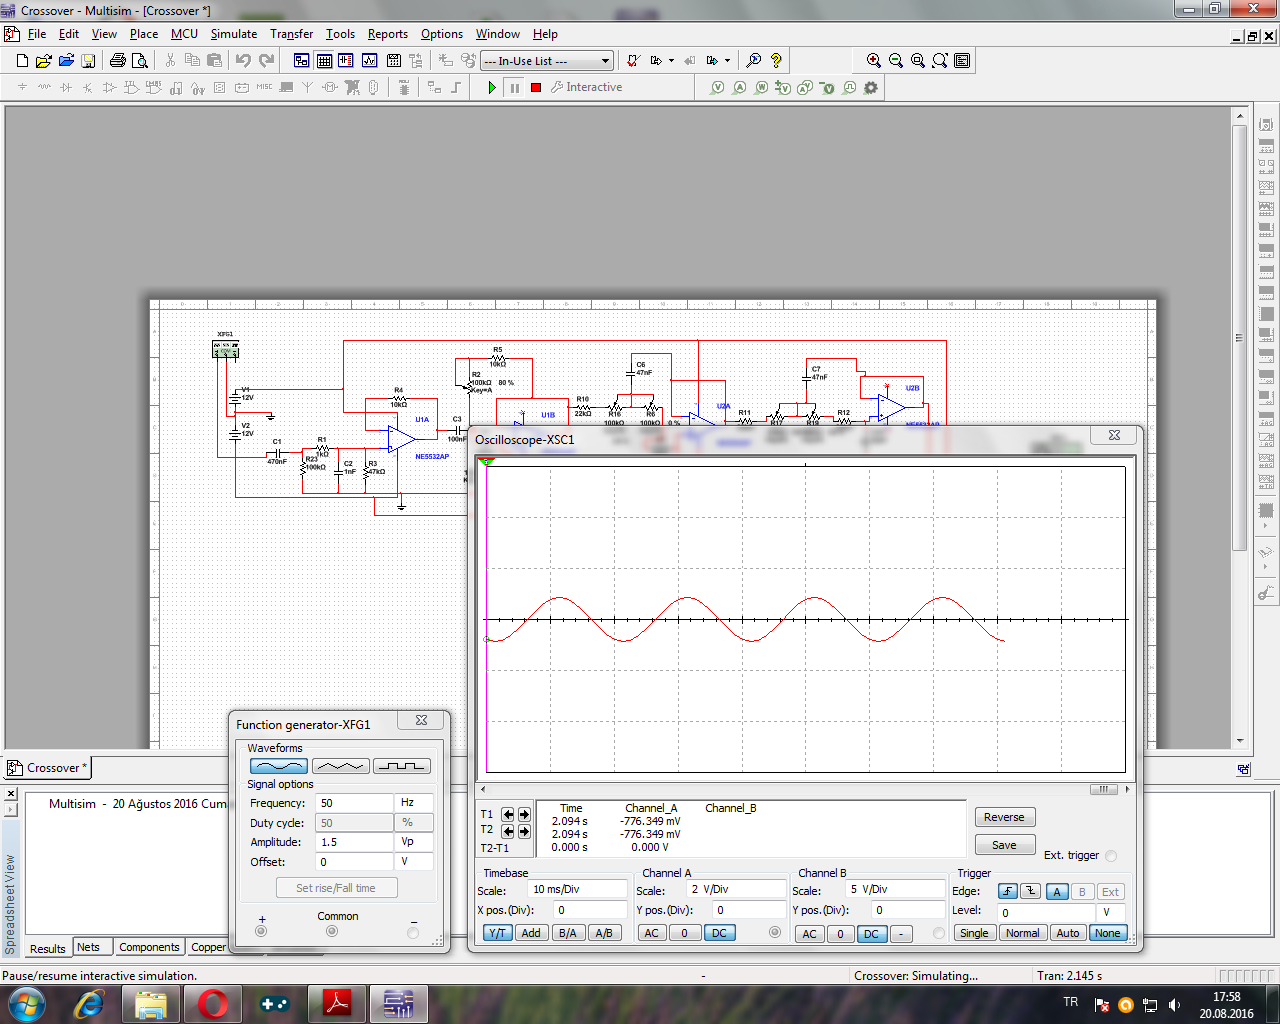1280x1024 pixels.
Task: Open the Frequency unit Hz selector
Action: click(x=414, y=803)
